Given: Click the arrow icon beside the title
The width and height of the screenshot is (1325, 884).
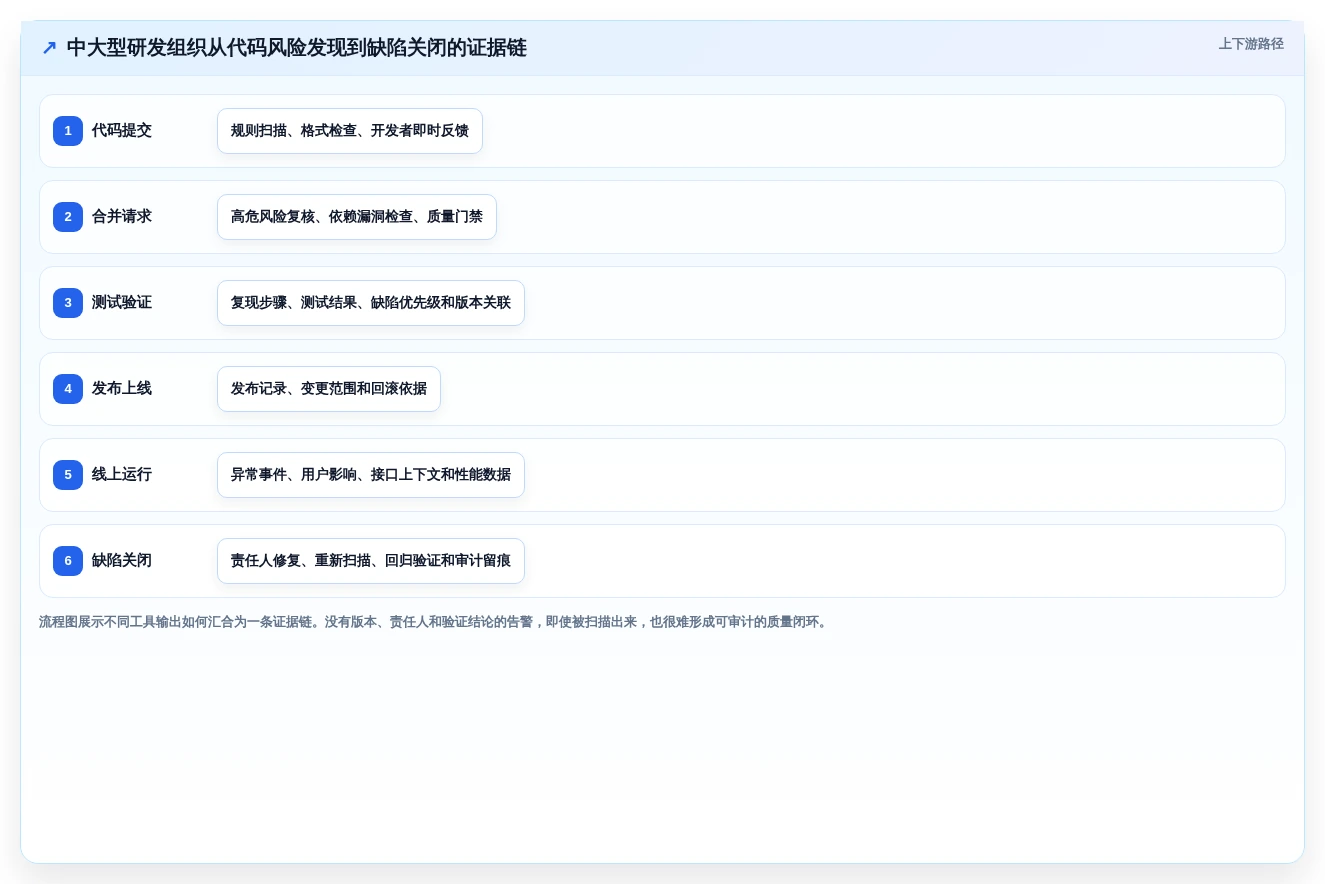Looking at the screenshot, I should point(49,48).
